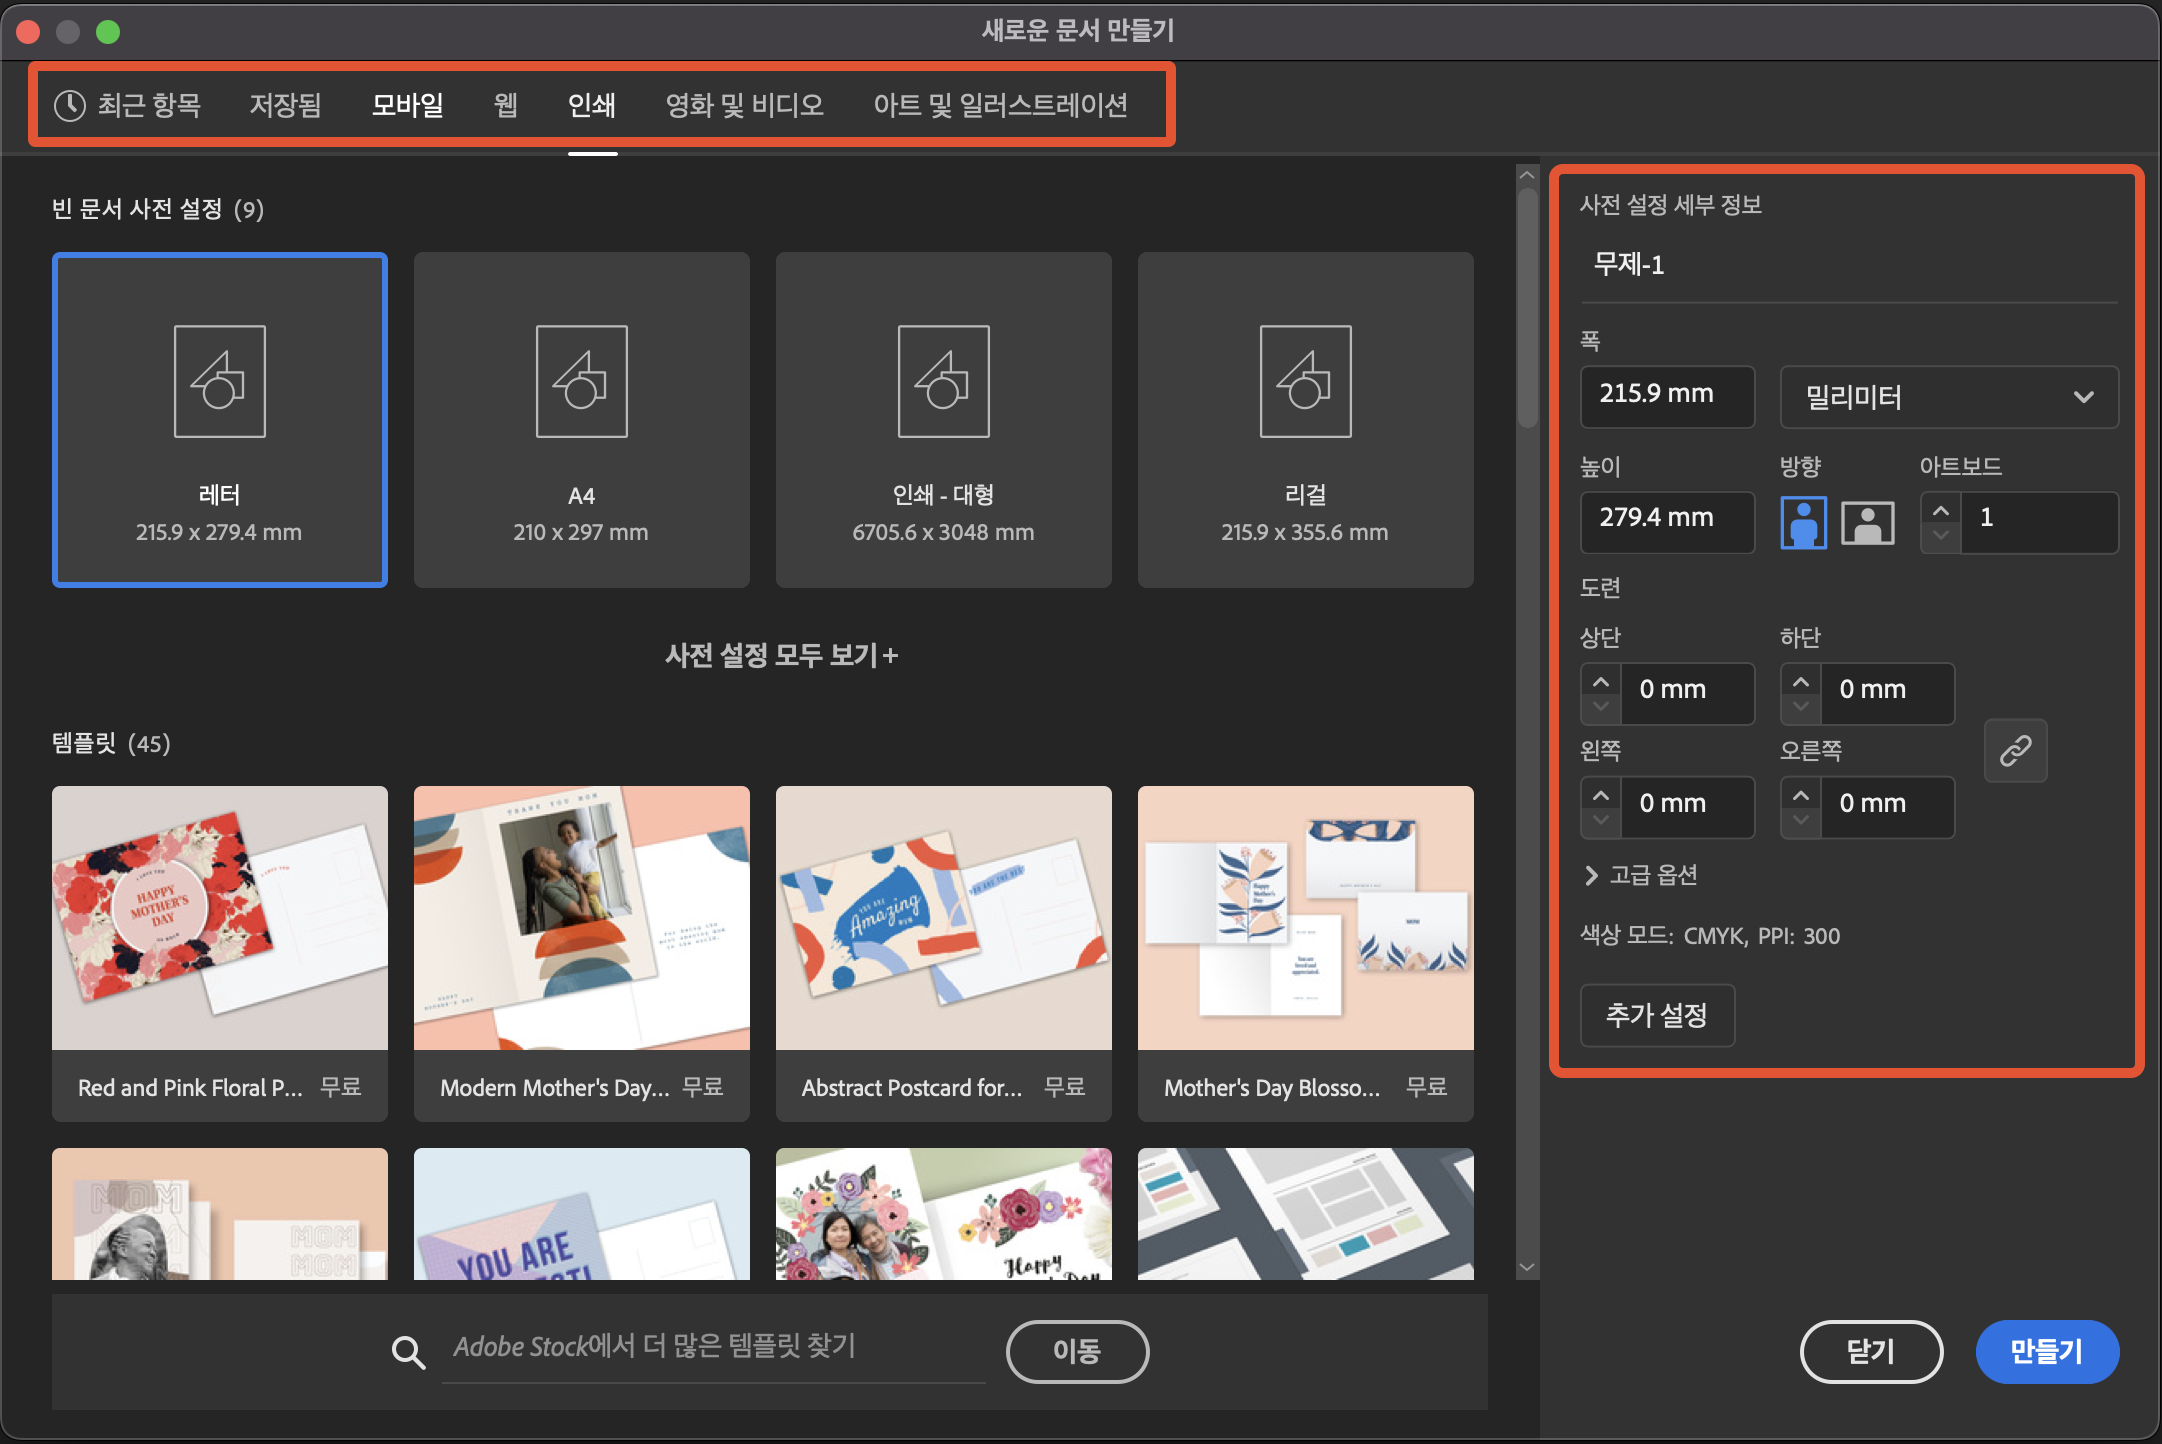This screenshot has width=2162, height=1444.
Task: Select portrait orientation icon
Action: coord(1803,522)
